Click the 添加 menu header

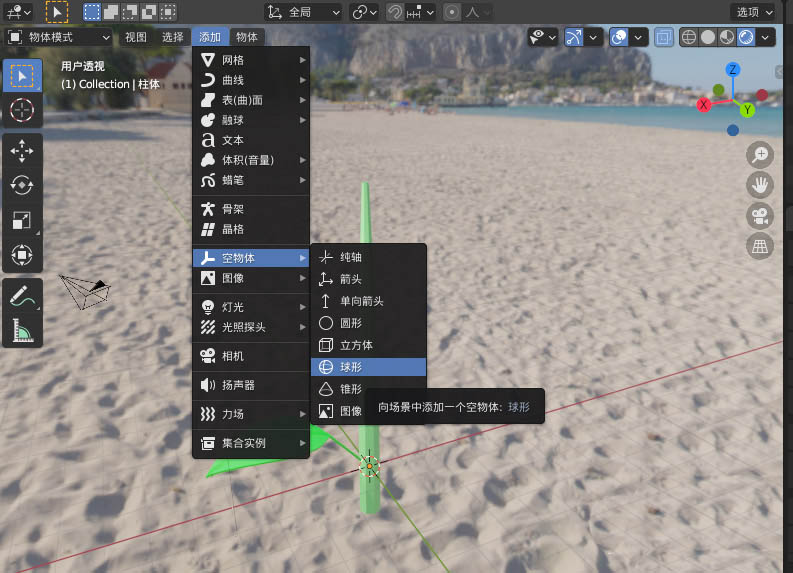(210, 37)
